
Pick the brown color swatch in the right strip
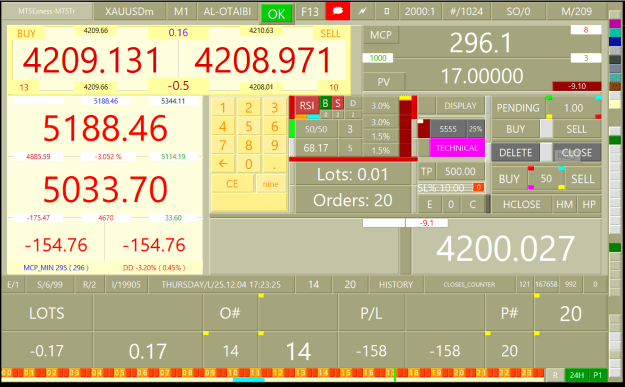(615, 86)
